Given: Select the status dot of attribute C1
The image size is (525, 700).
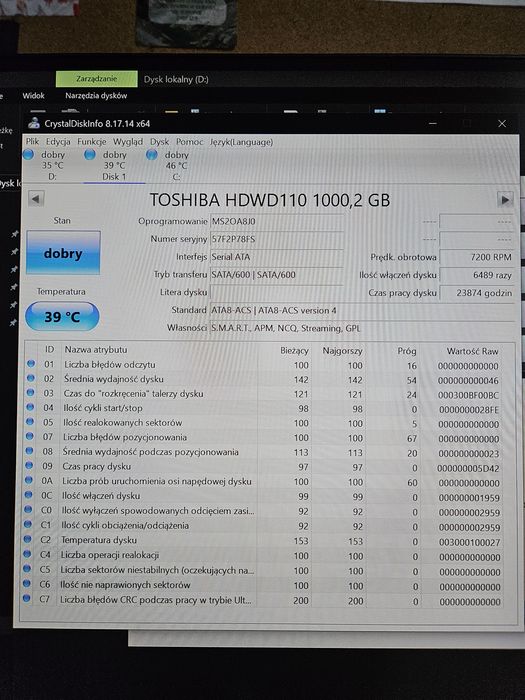Looking at the screenshot, I should 28,524.
